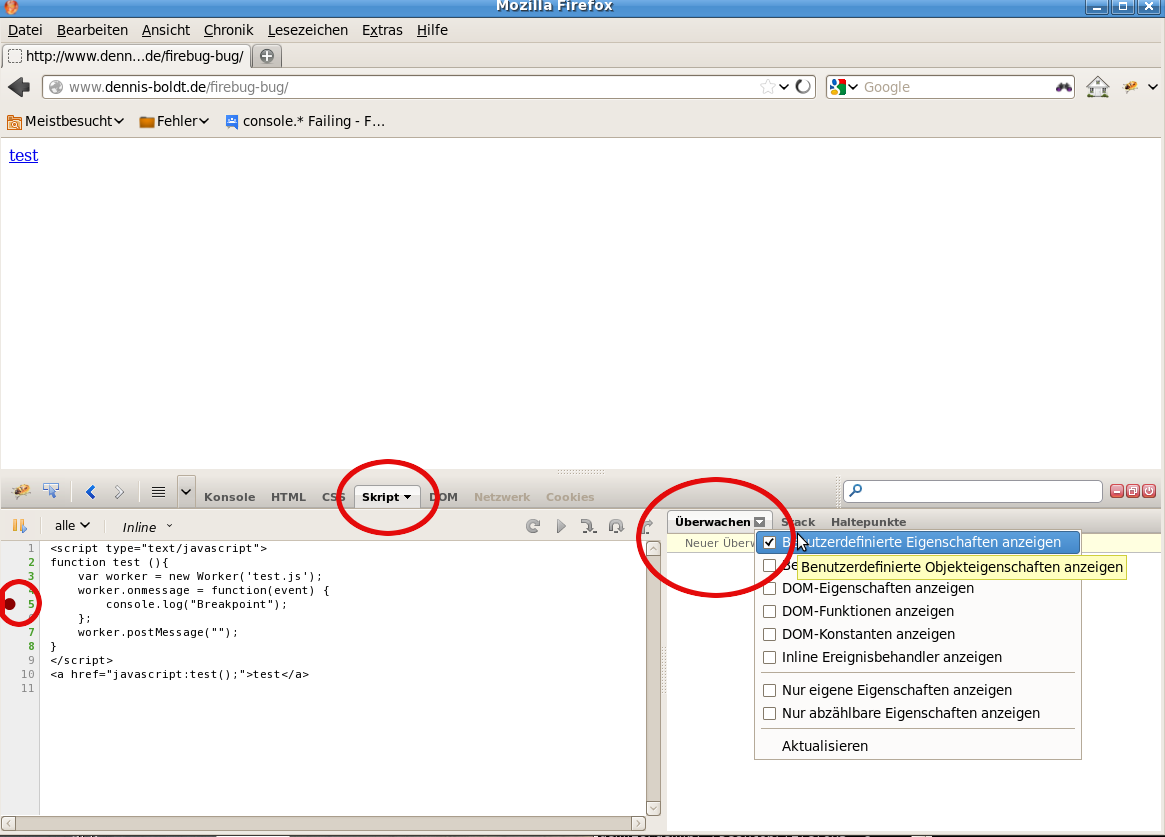Image resolution: width=1165 pixels, height=837 pixels.
Task: Switch to the Konsole tab
Action: pos(230,497)
